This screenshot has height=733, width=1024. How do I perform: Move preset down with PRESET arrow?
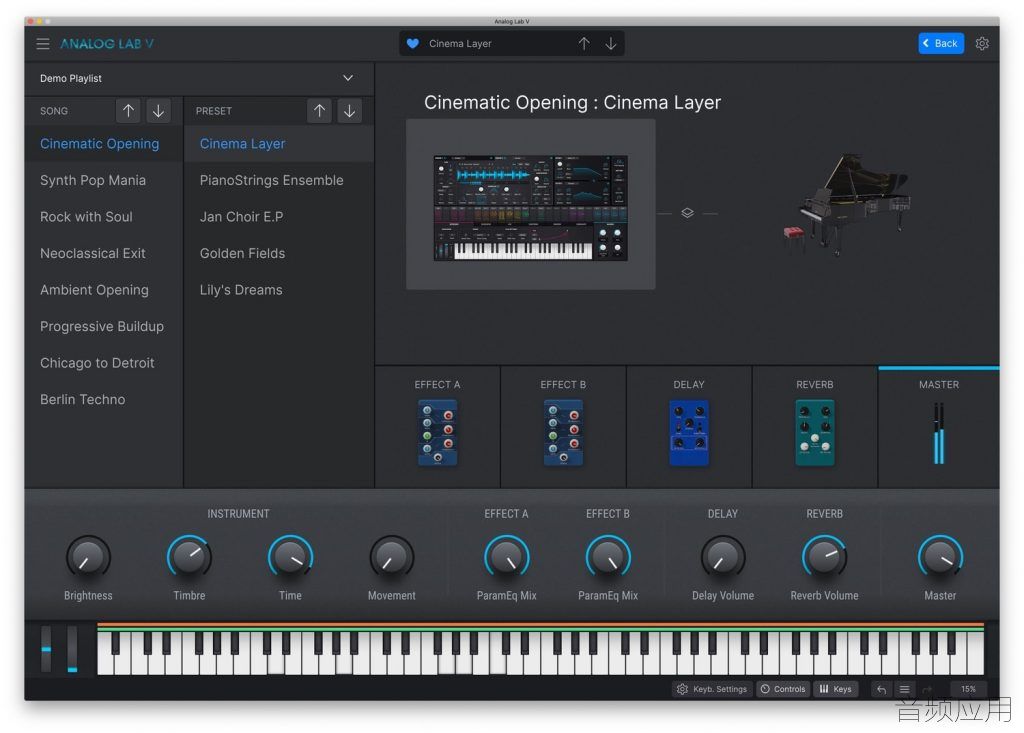(x=349, y=111)
